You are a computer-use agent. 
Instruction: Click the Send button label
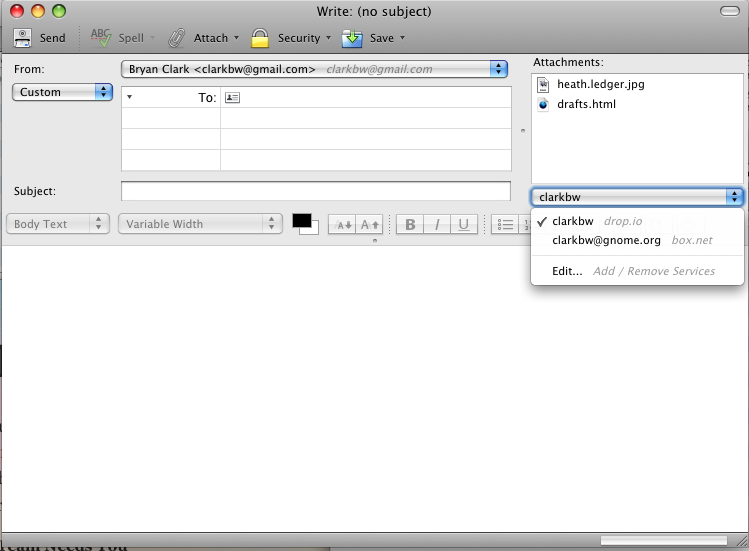(x=53, y=38)
